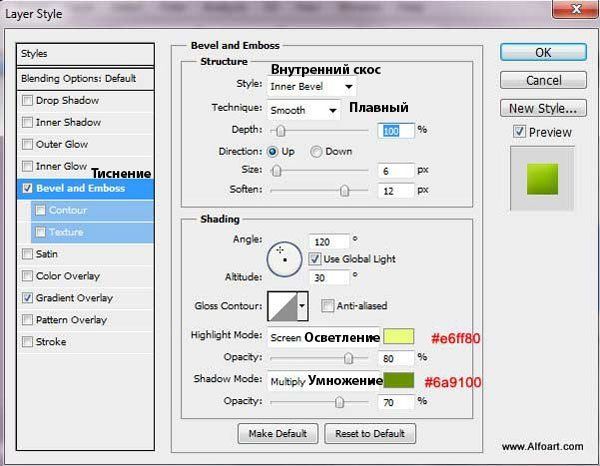
Task: Click the Depth slider handle
Action: pos(280,131)
